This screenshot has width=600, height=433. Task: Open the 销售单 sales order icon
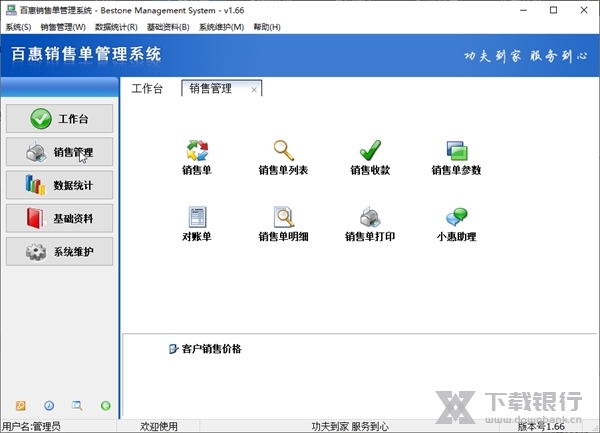point(197,150)
